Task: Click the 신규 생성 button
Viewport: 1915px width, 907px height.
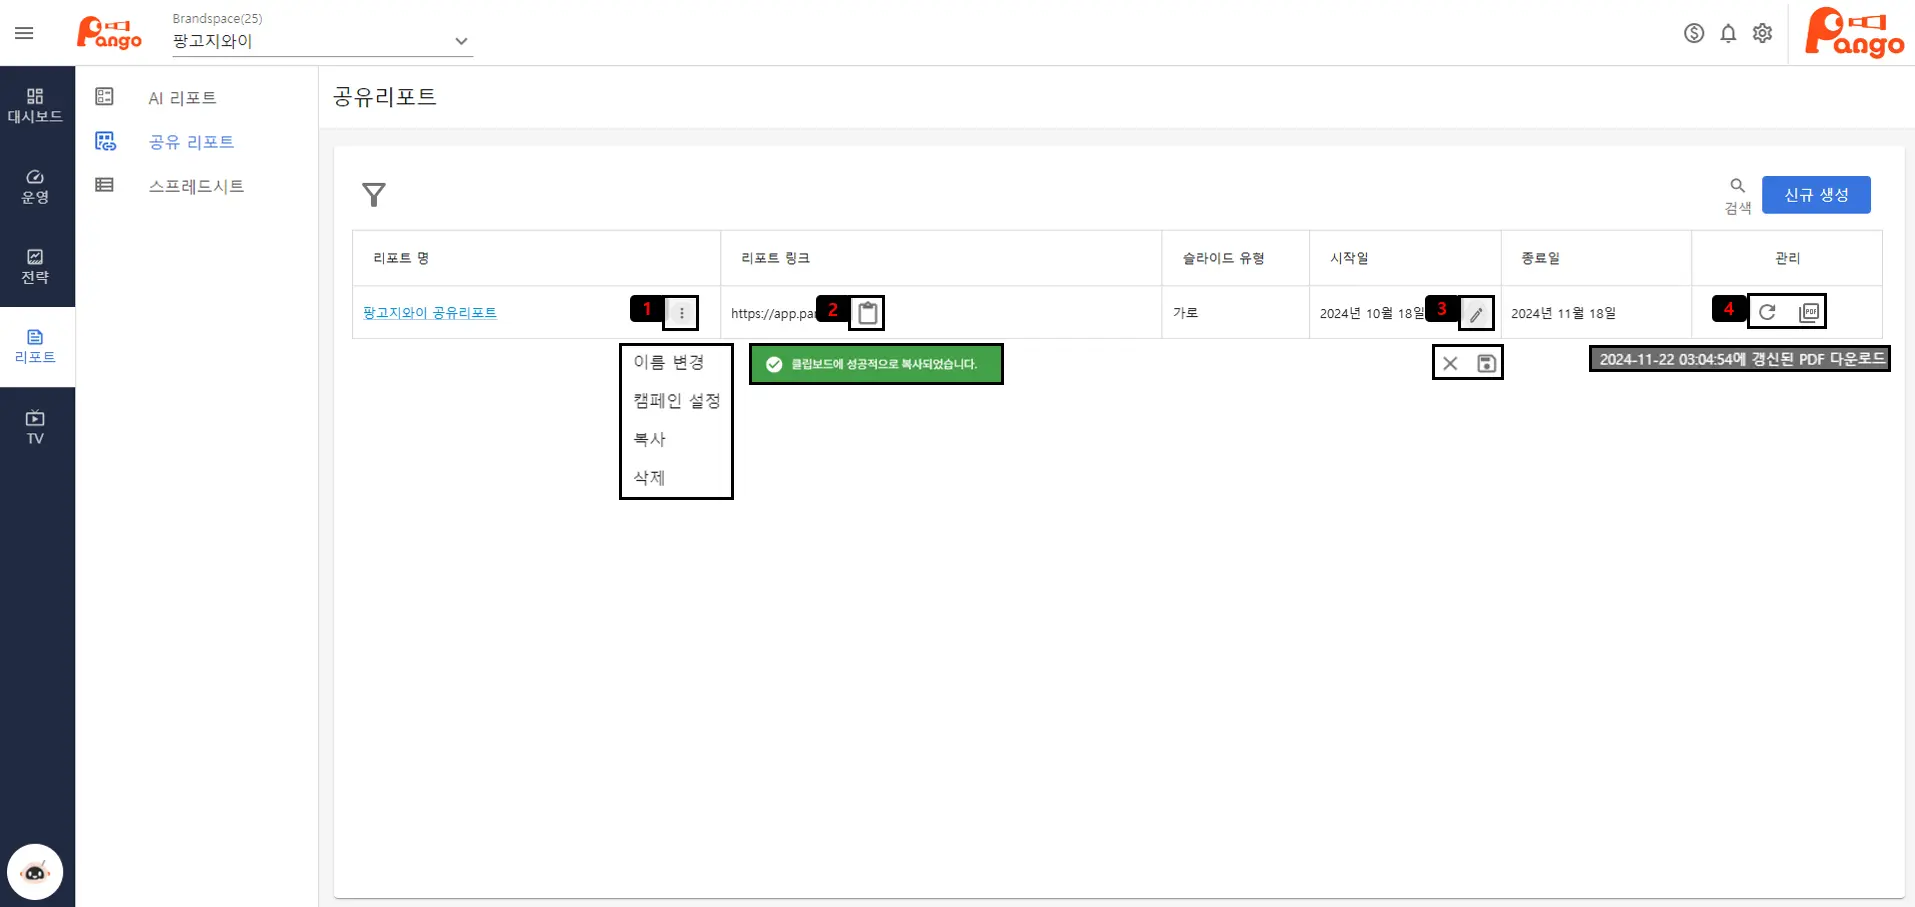Action: (x=1815, y=195)
